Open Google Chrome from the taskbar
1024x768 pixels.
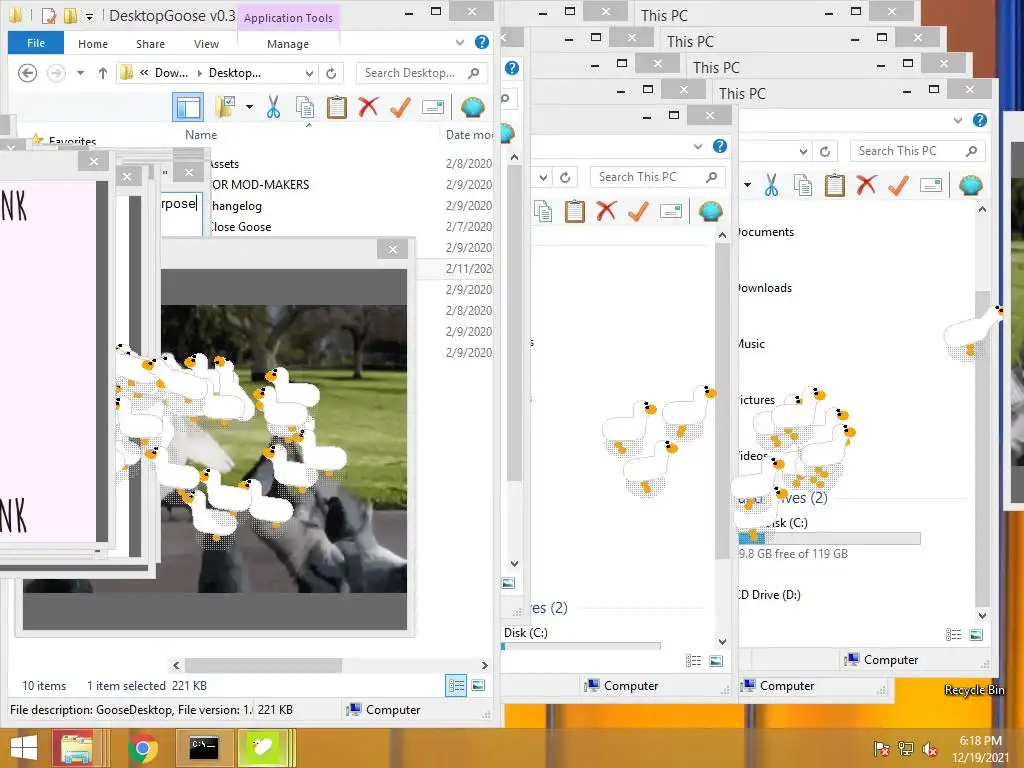coord(142,748)
